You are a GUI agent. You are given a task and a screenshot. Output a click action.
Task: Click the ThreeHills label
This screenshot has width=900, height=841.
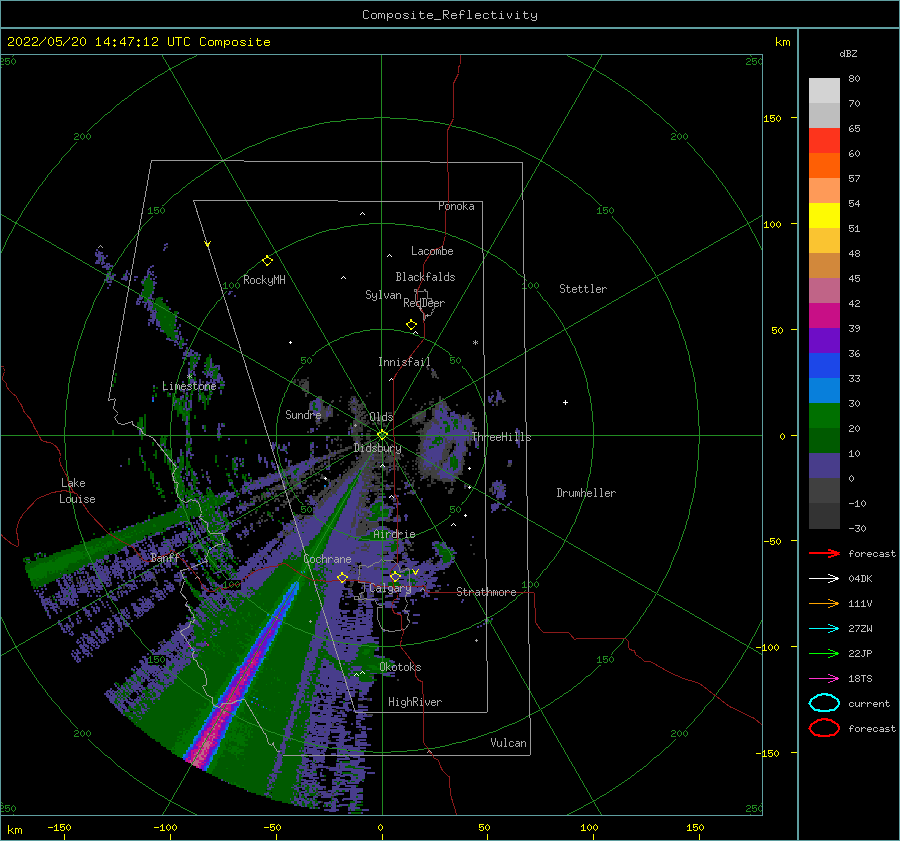(502, 437)
